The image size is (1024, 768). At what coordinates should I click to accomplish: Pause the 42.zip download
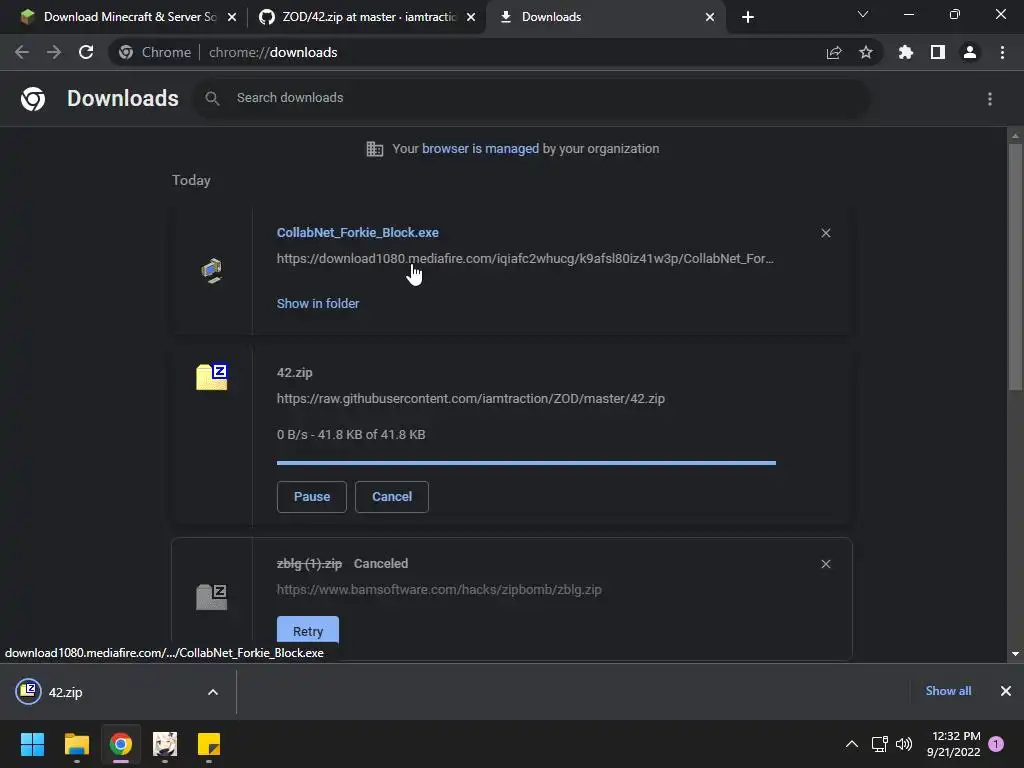pos(312,497)
